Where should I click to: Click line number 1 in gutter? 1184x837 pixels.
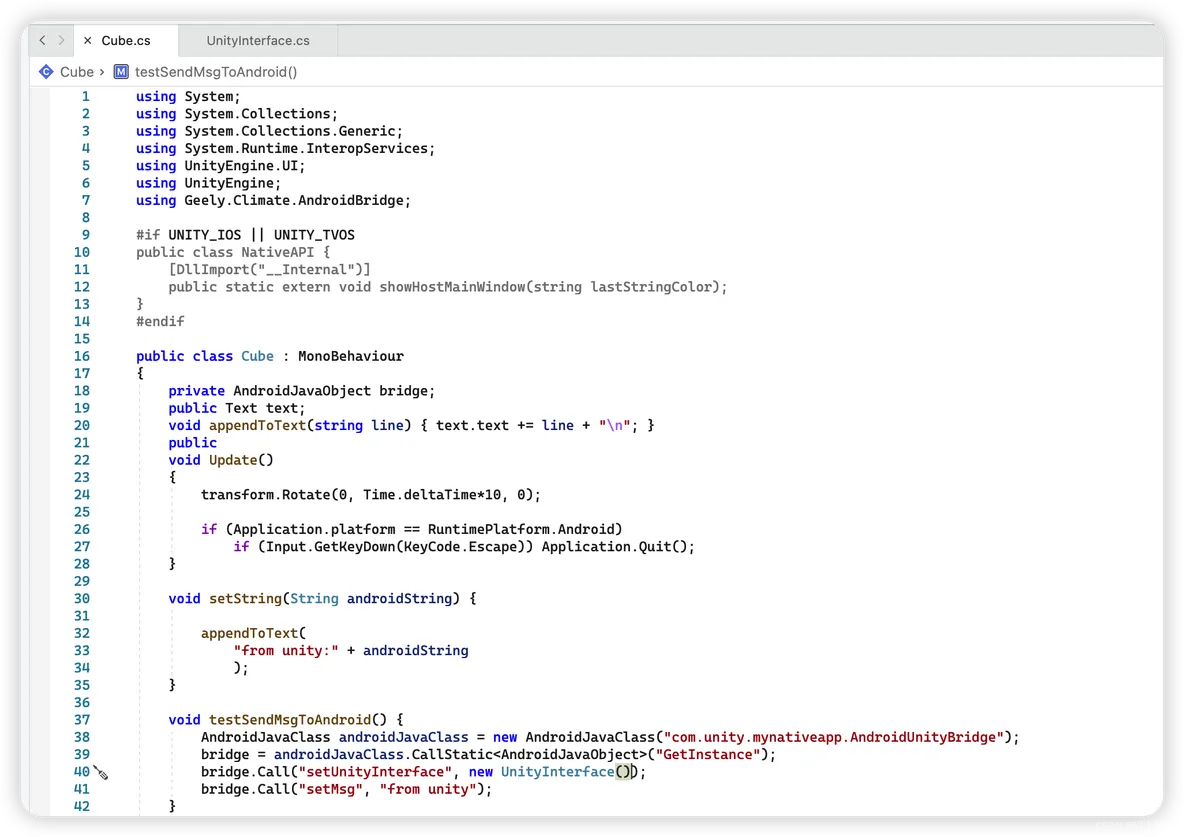click(85, 97)
